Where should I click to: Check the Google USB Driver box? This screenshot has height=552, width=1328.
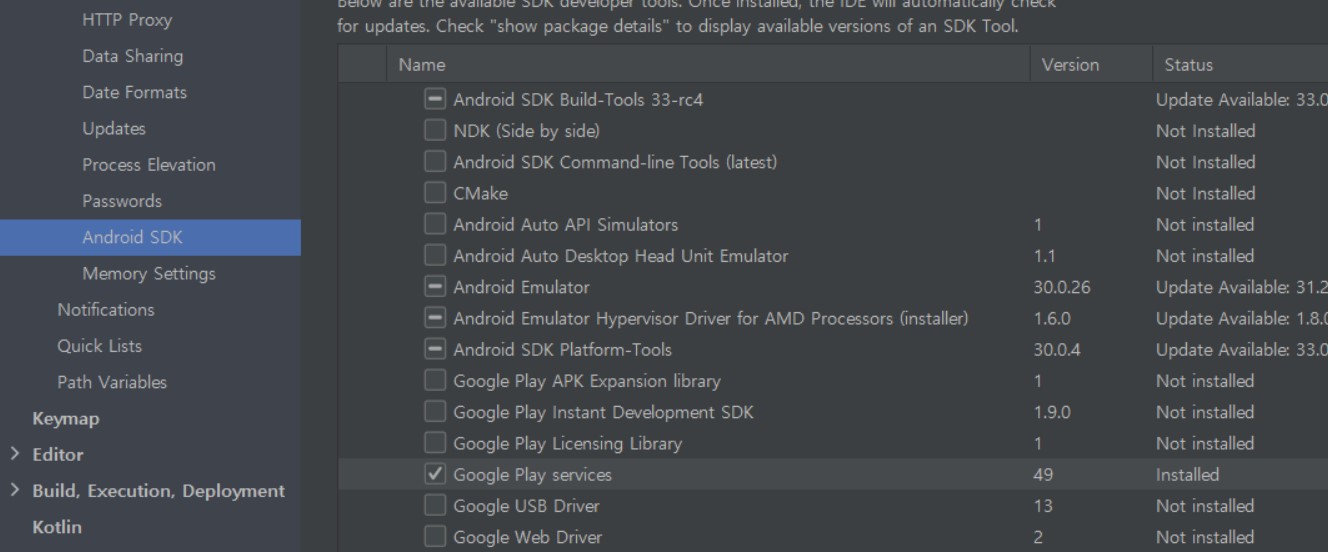(435, 505)
